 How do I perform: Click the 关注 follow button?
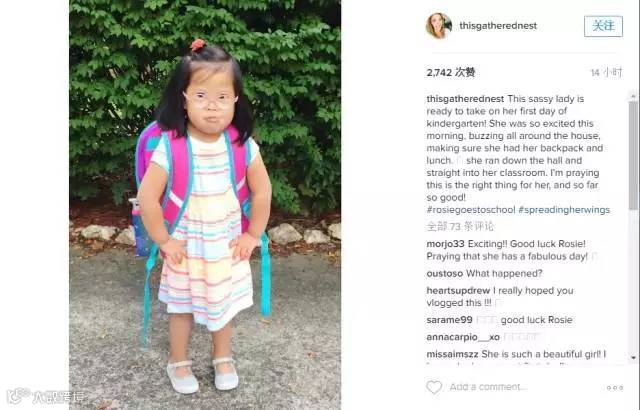[x=603, y=26]
